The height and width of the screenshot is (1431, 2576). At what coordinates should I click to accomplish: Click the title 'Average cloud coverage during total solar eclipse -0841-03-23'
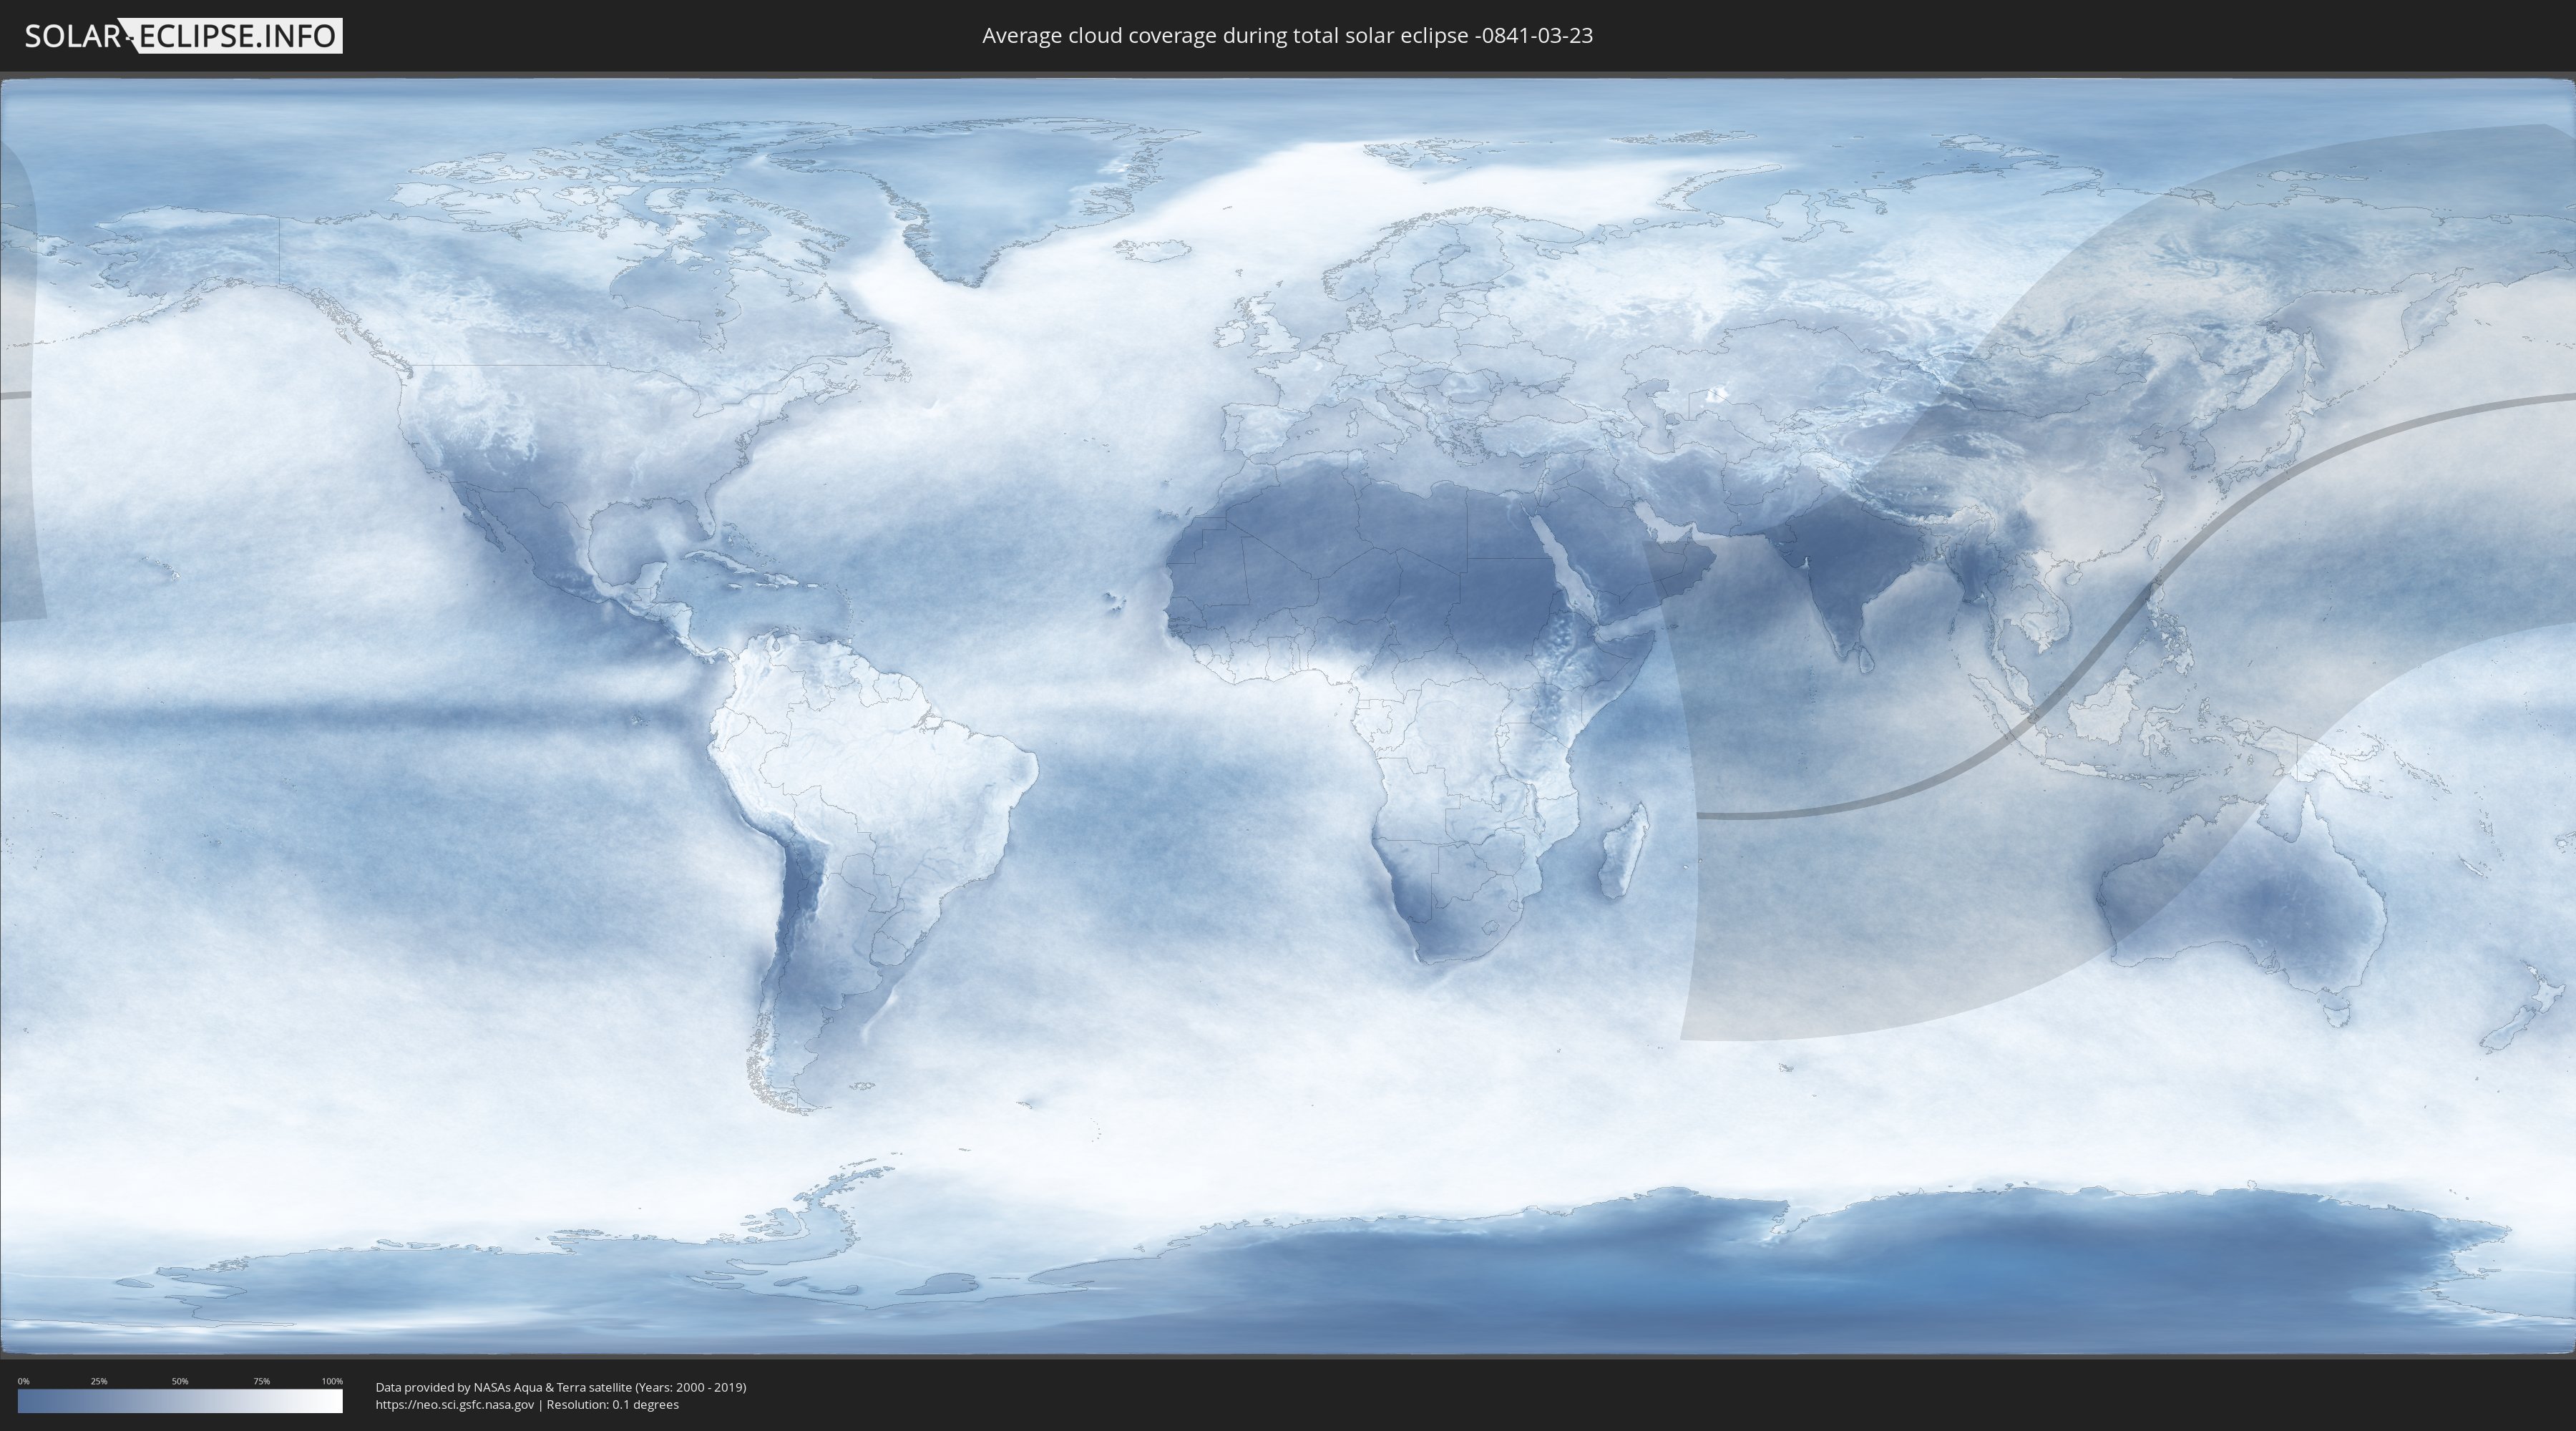coord(1287,36)
